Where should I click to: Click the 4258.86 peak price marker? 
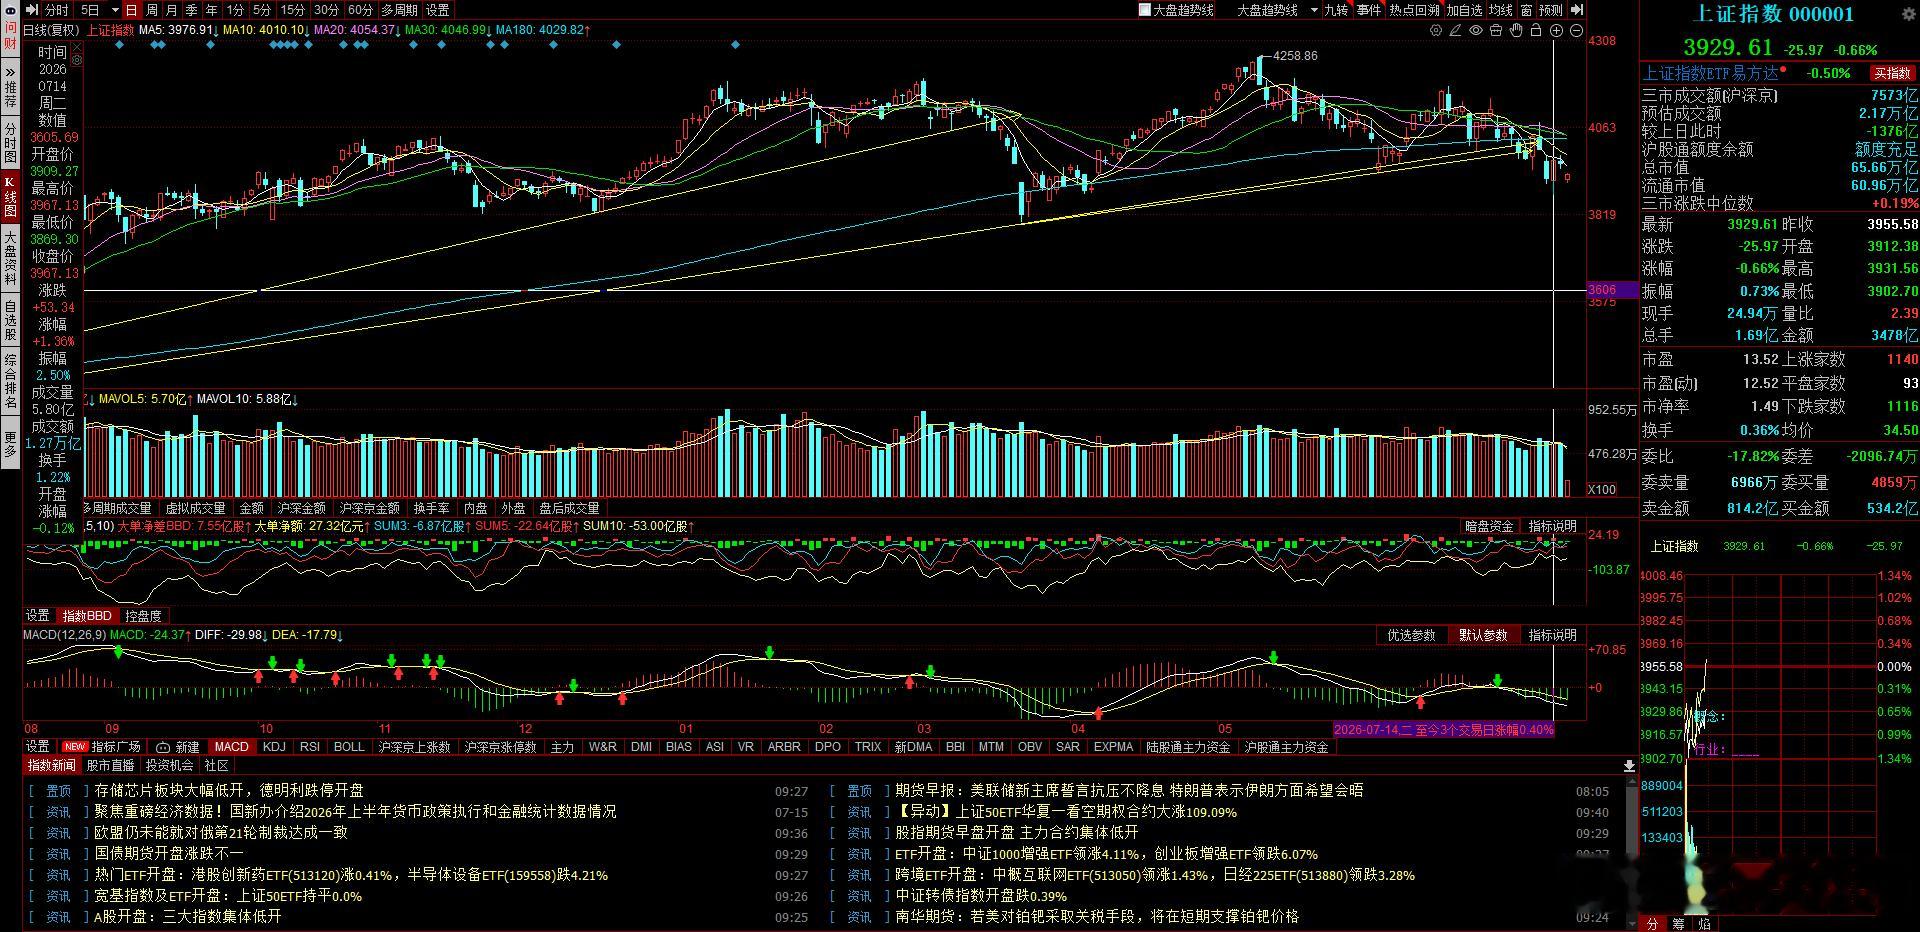point(1297,56)
